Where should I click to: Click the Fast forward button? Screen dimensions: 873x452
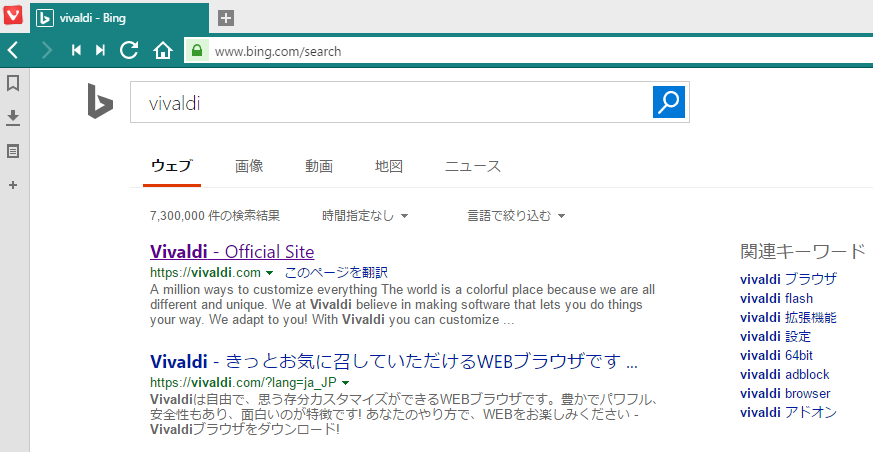tap(100, 51)
